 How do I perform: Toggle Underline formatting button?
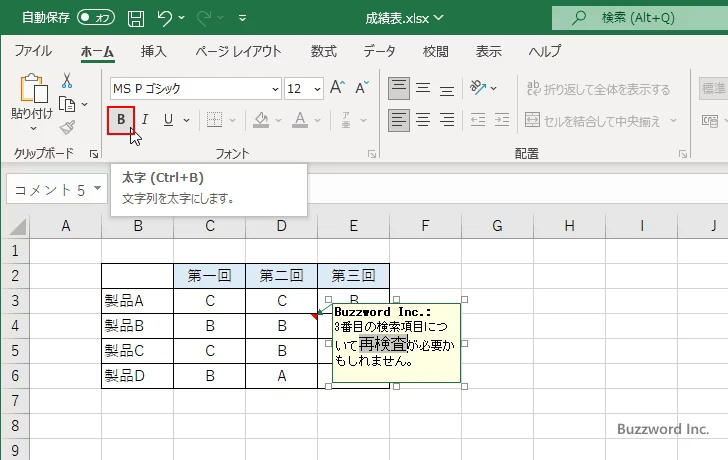coord(169,120)
